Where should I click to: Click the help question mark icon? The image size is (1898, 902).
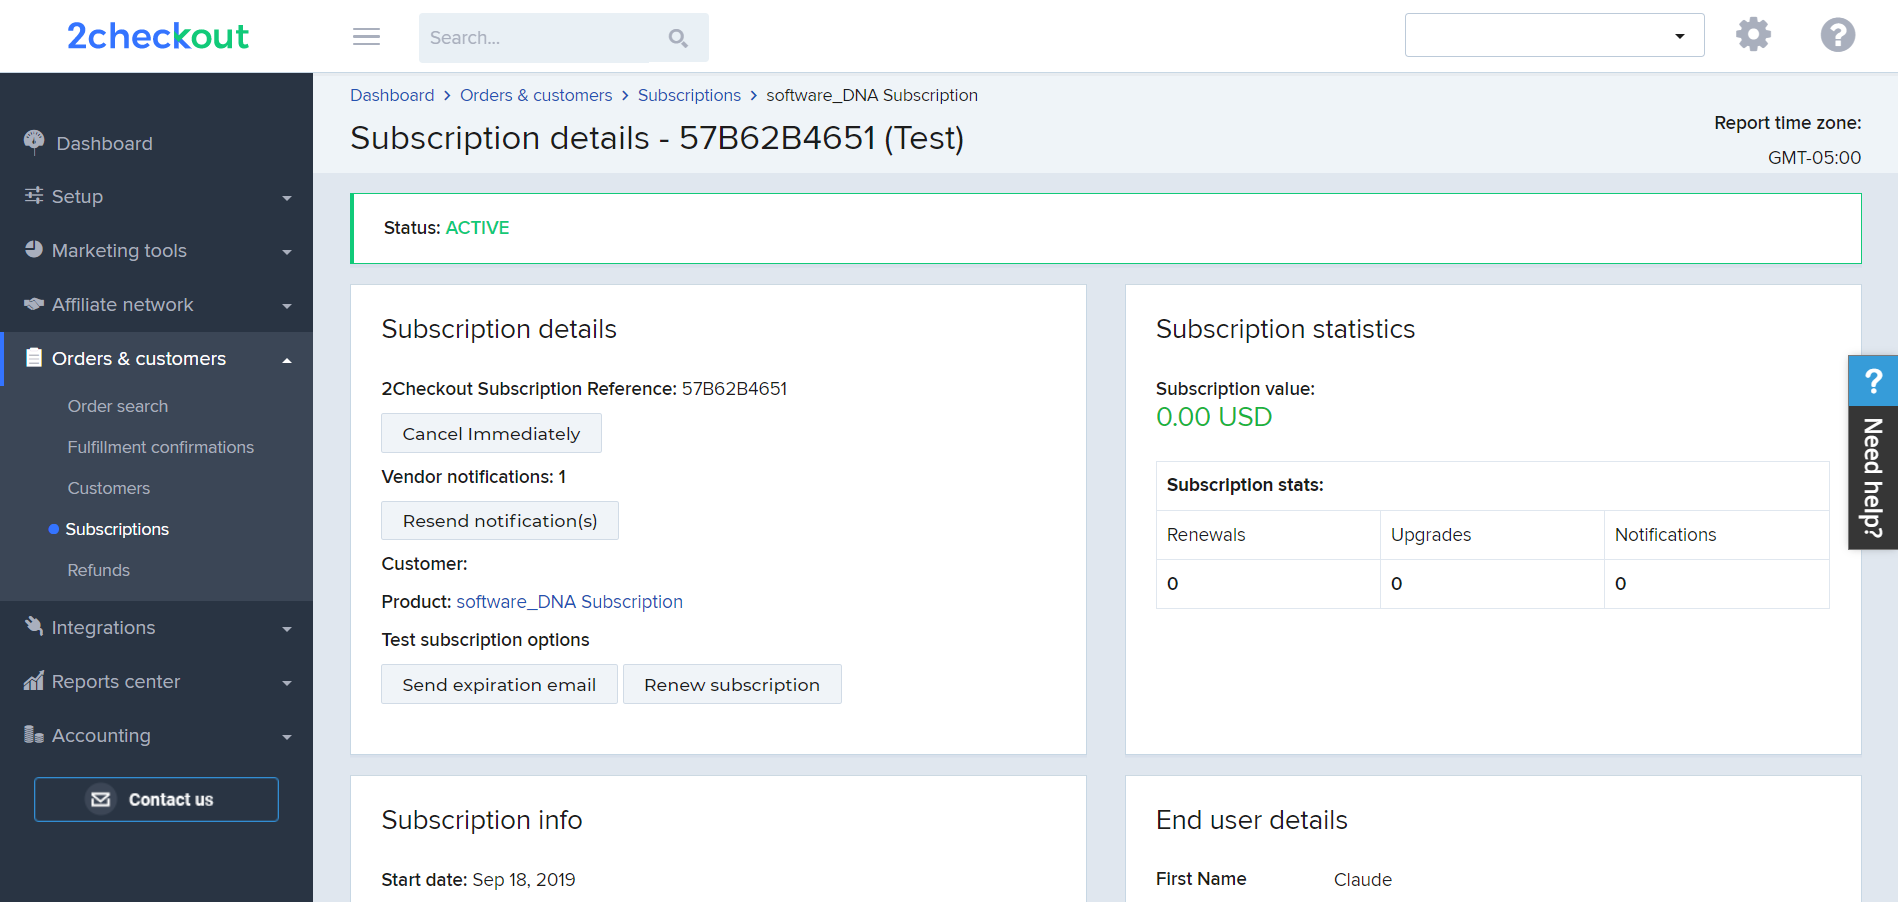[x=1838, y=35]
